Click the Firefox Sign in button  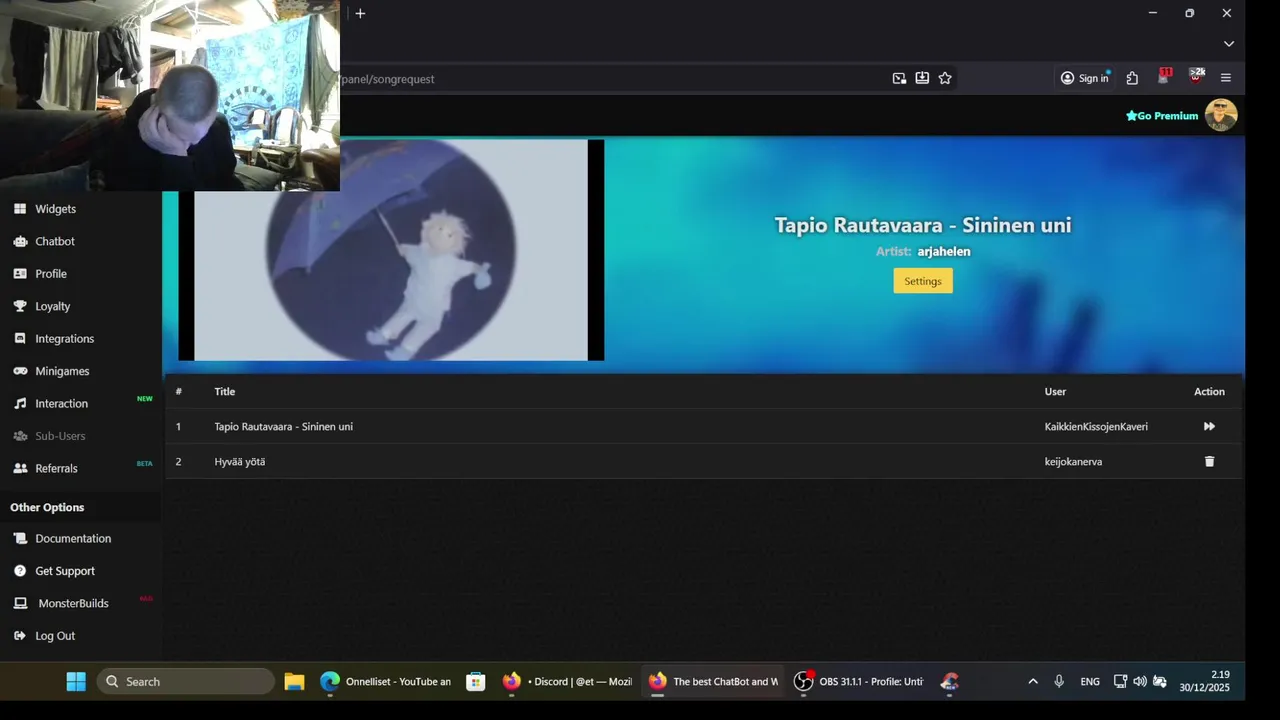click(x=1085, y=78)
